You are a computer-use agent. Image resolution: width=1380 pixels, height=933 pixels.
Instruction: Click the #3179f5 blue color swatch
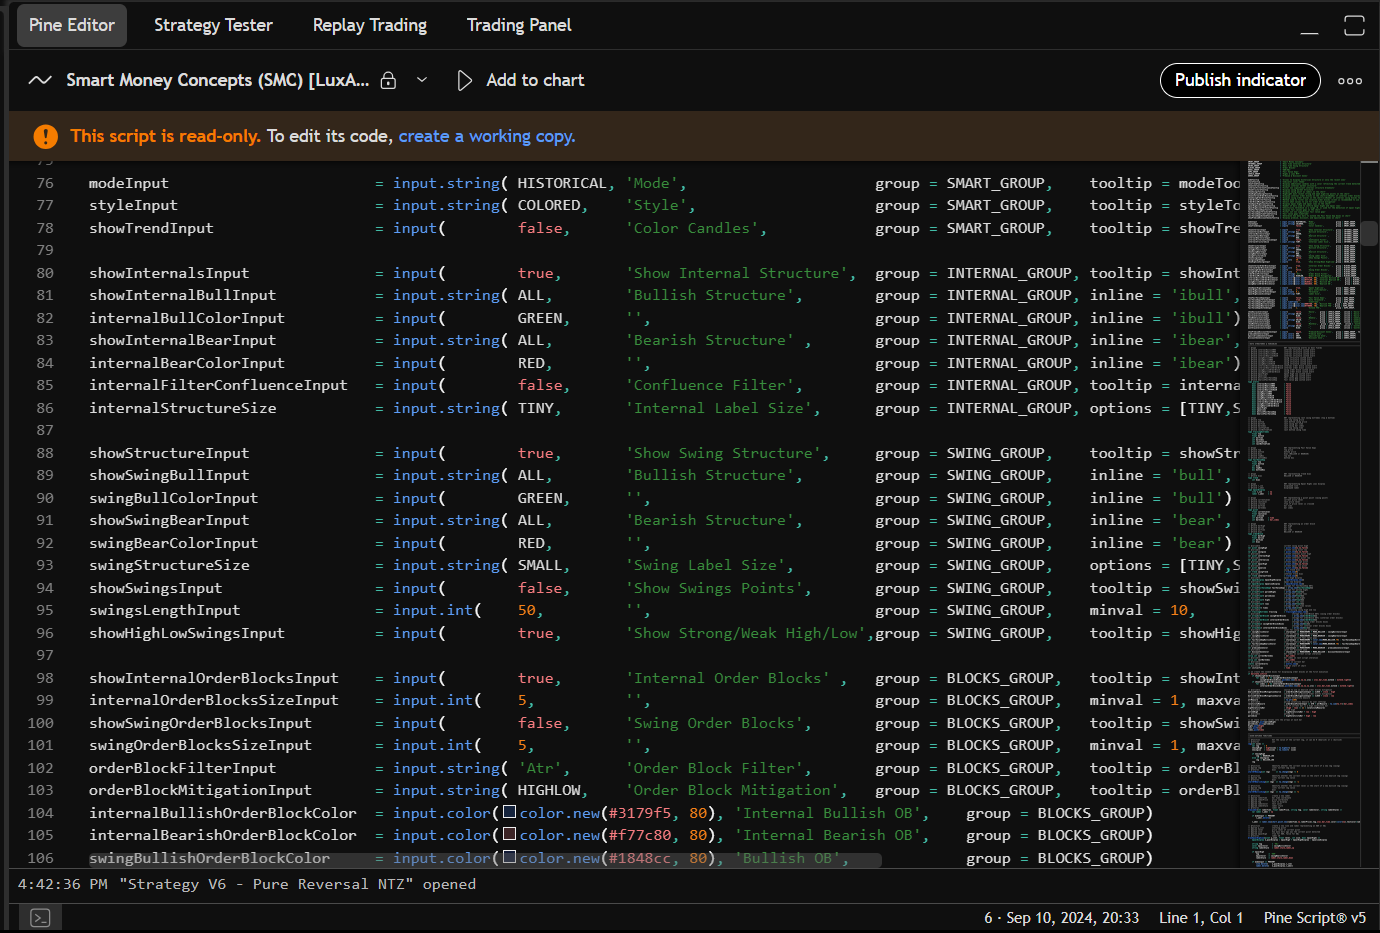click(509, 813)
